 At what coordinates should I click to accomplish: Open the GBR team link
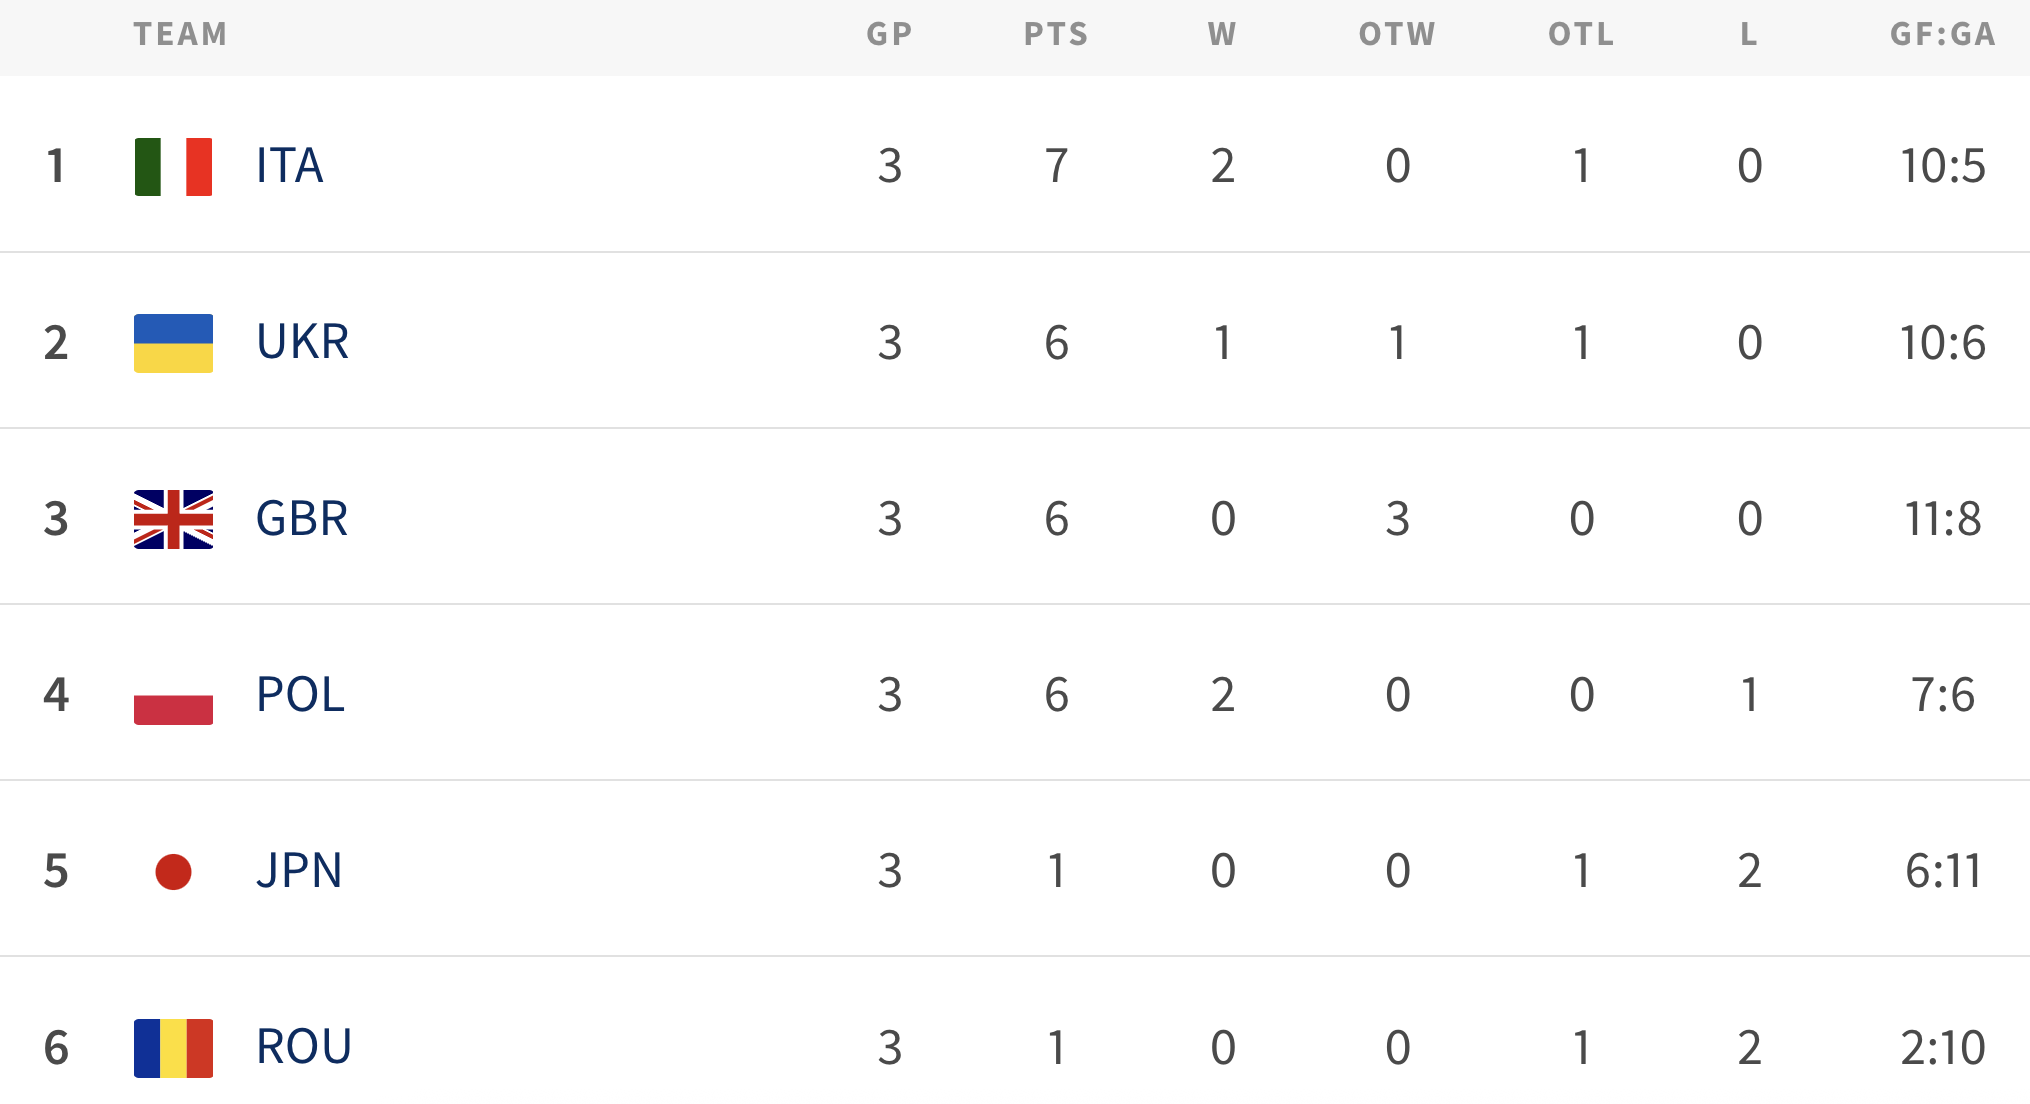[301, 519]
